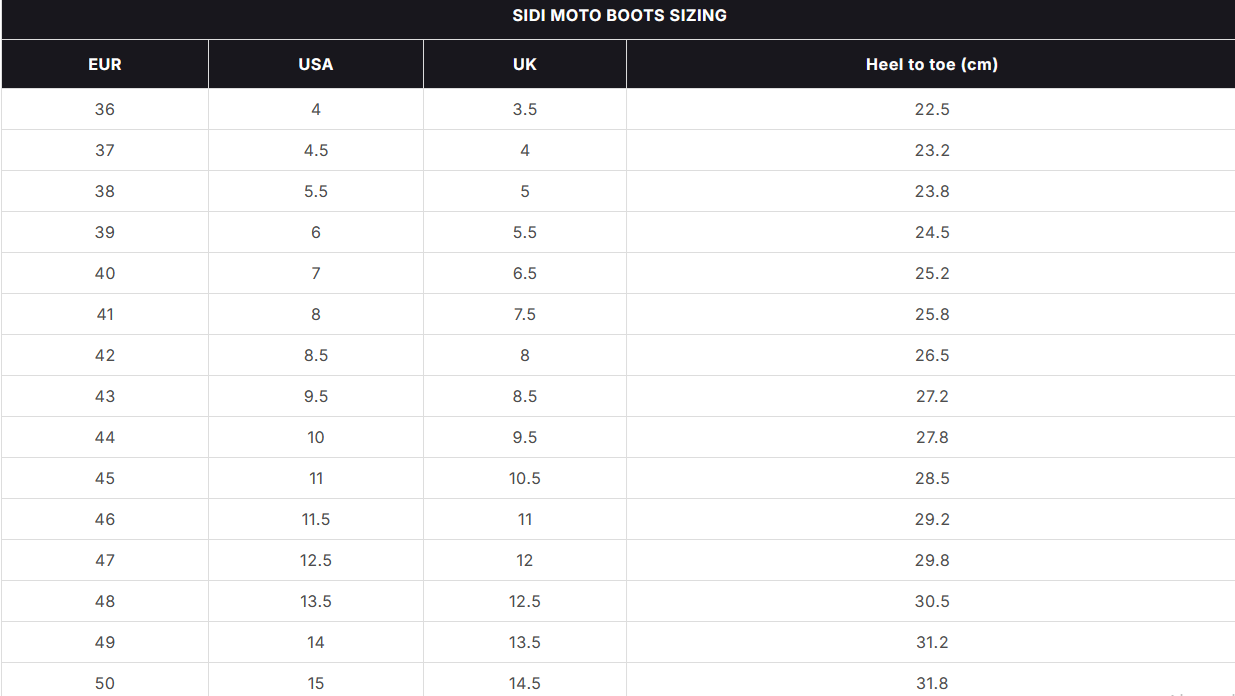Screen dimensions: 1235x696
Task: Select the 31.8 heel to toe value
Action: click(931, 683)
